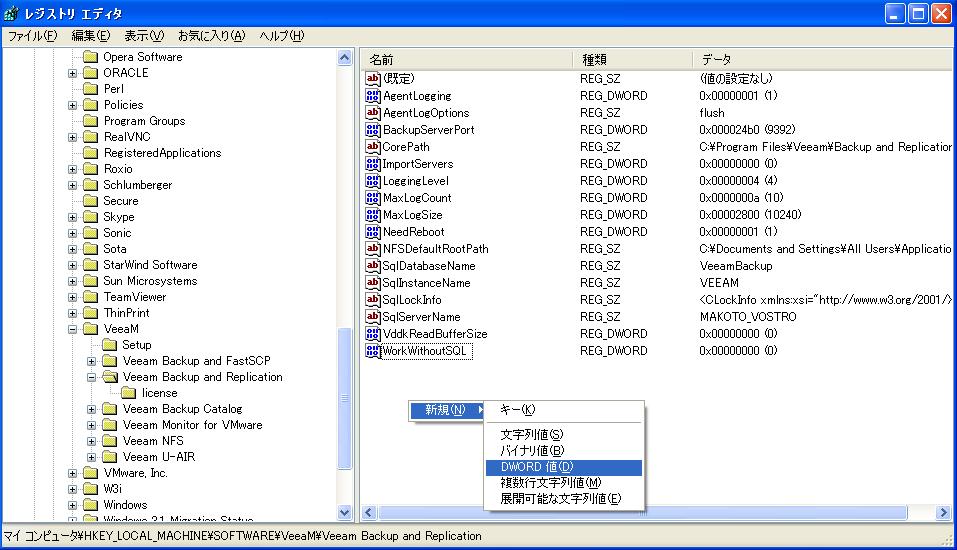Screen dimensions: 957x550
Task: Click values pane scroll left arrow
Action: click(369, 513)
